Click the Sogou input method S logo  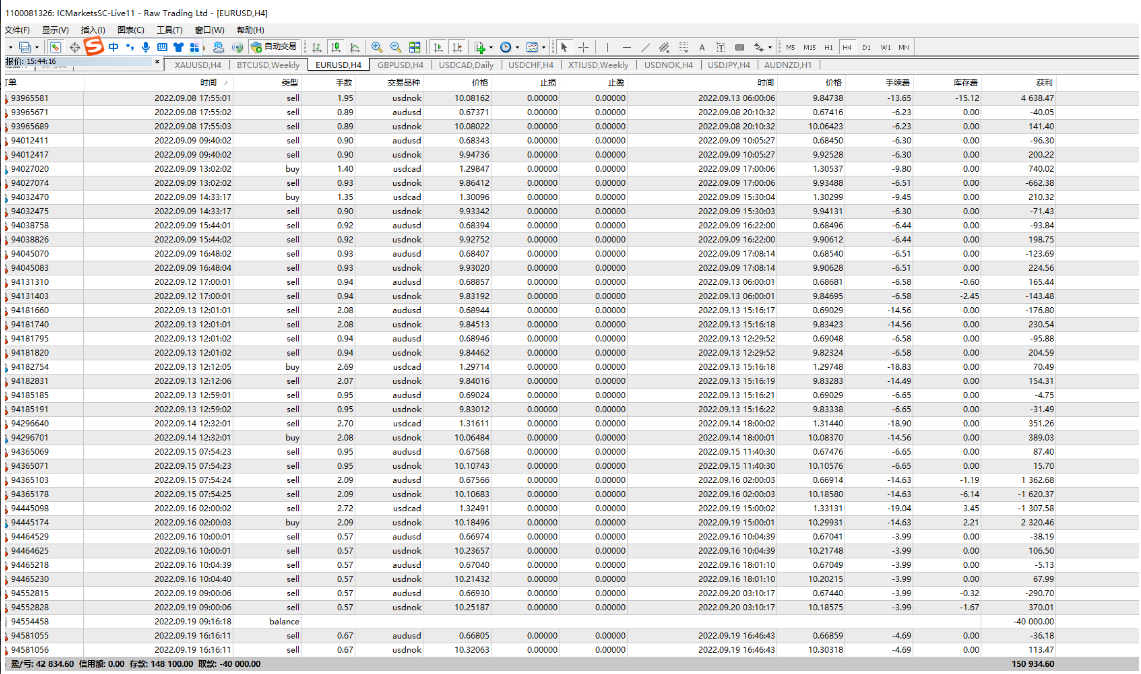point(94,47)
